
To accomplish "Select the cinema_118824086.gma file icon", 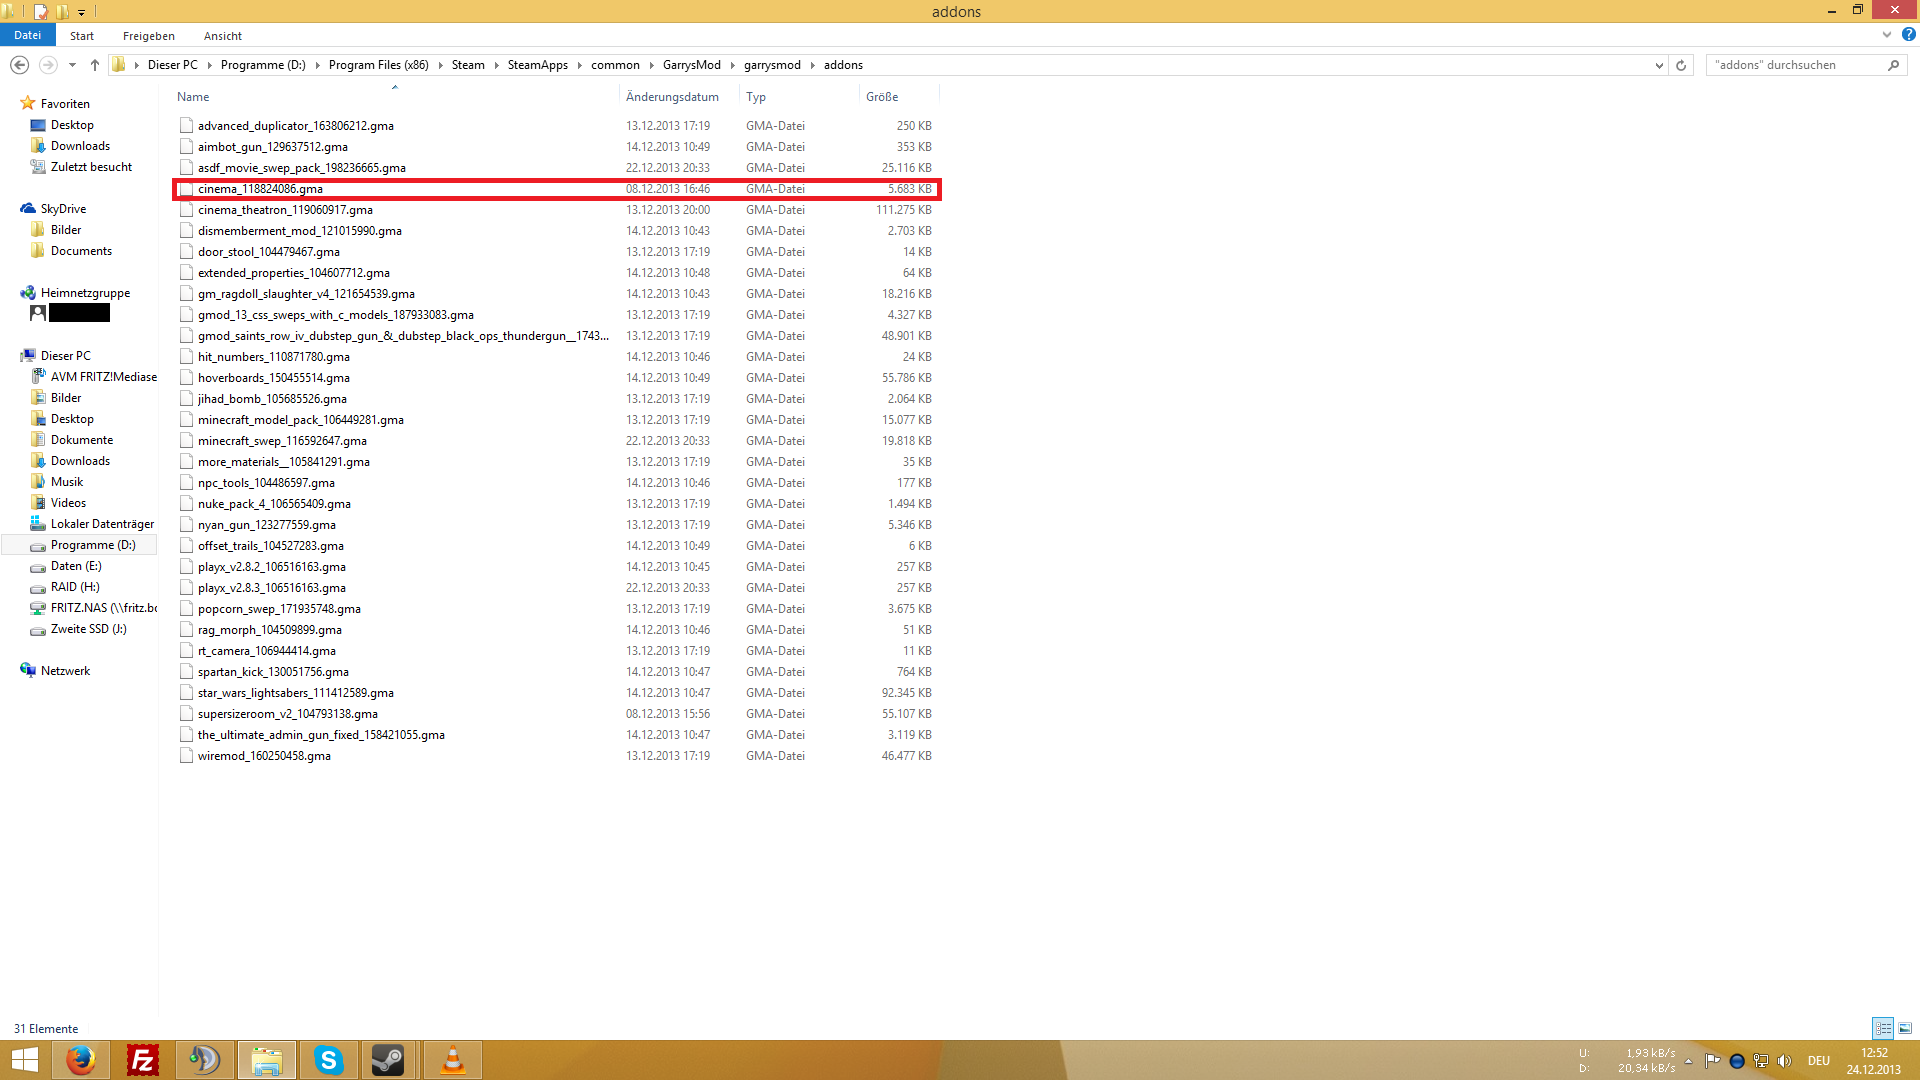I will 186,189.
